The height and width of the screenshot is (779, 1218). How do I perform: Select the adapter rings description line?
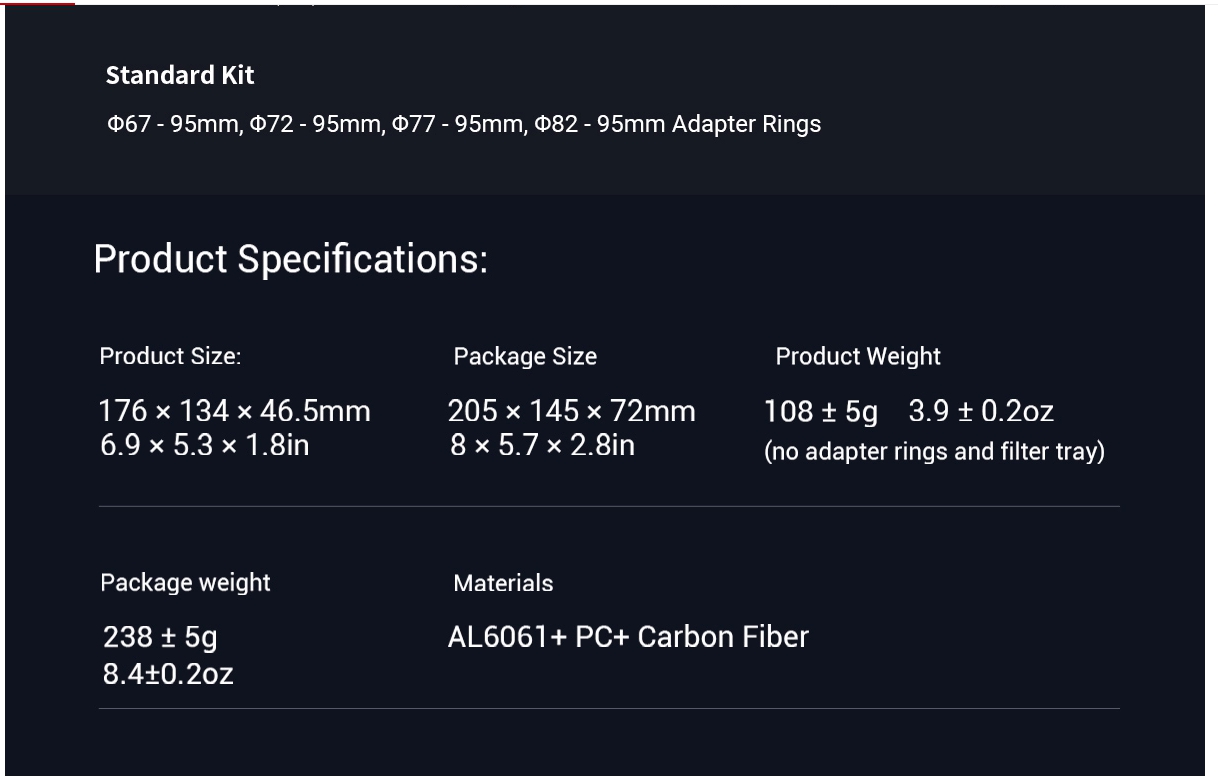(x=464, y=124)
